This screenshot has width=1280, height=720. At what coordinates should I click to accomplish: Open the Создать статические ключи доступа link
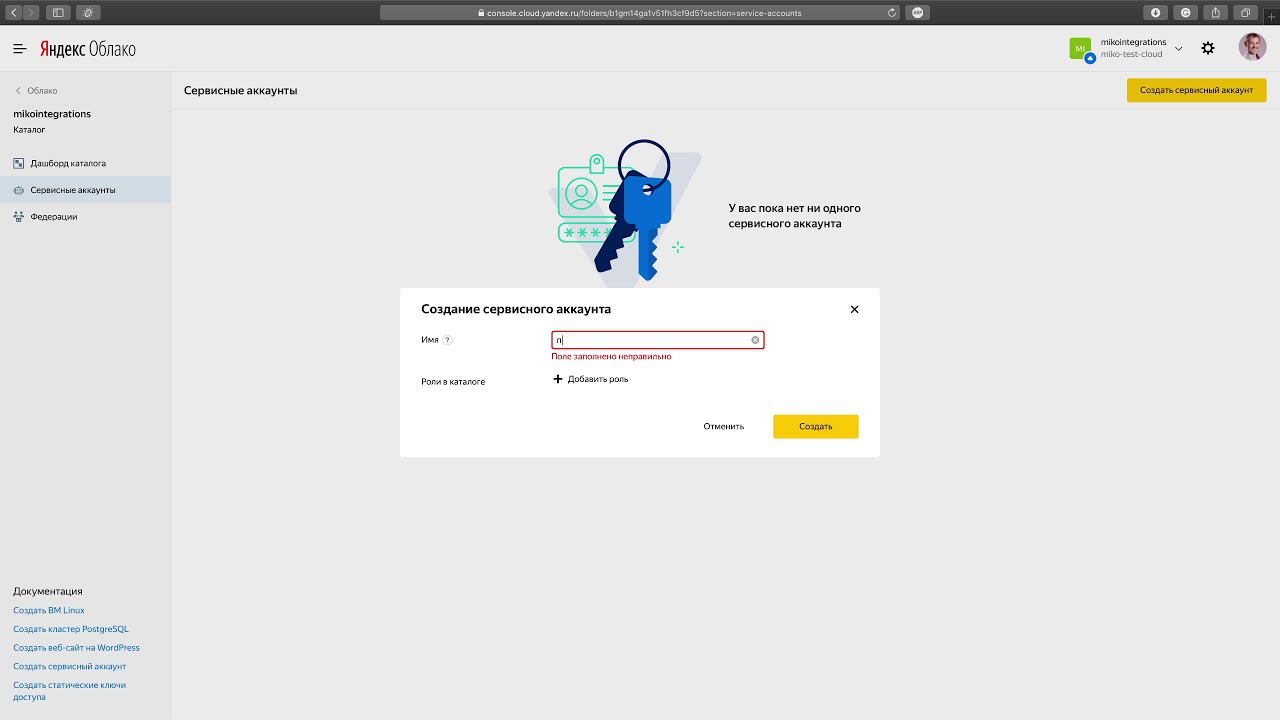point(69,691)
